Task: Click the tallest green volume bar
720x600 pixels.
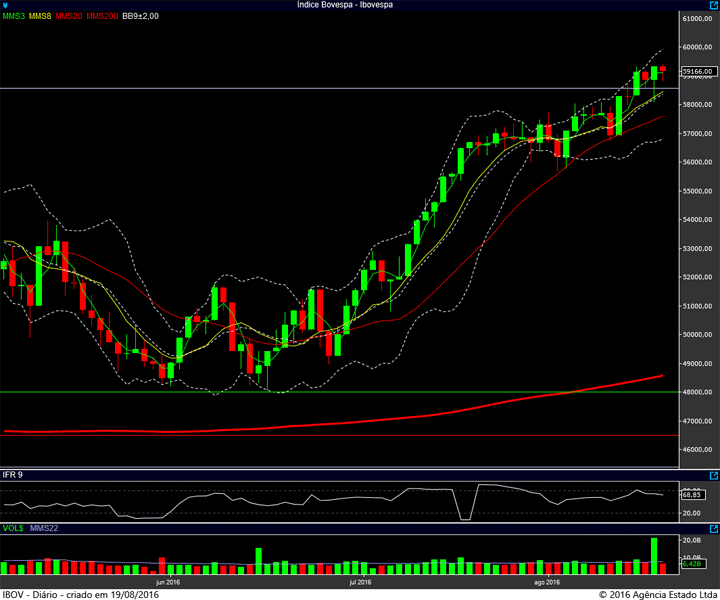Action: (x=654, y=556)
